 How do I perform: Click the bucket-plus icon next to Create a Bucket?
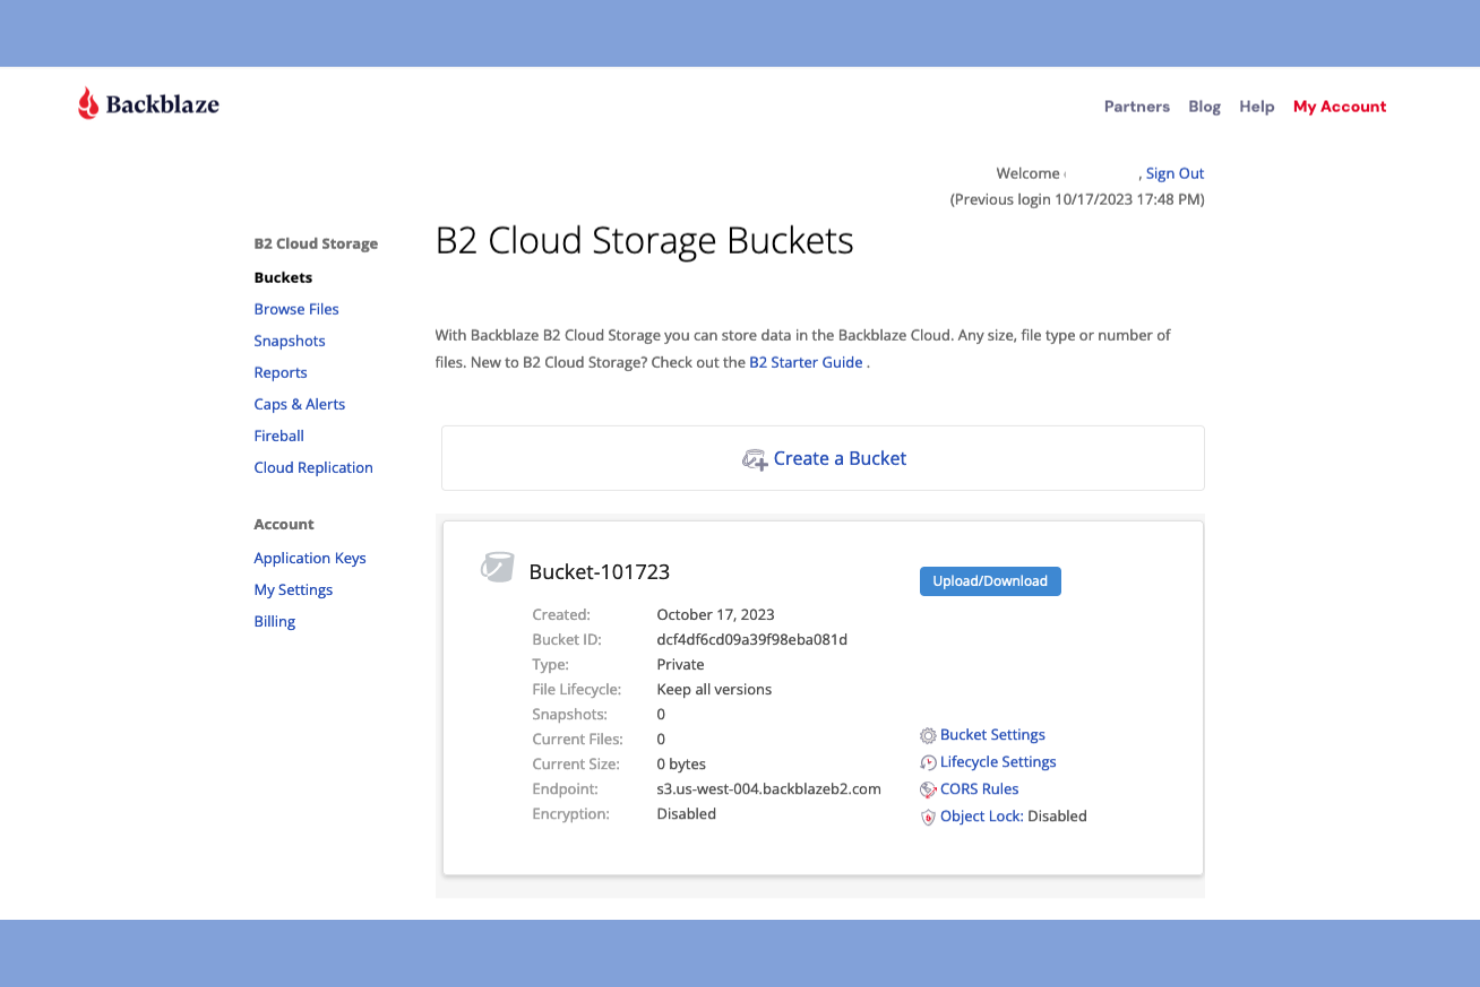[x=755, y=458]
